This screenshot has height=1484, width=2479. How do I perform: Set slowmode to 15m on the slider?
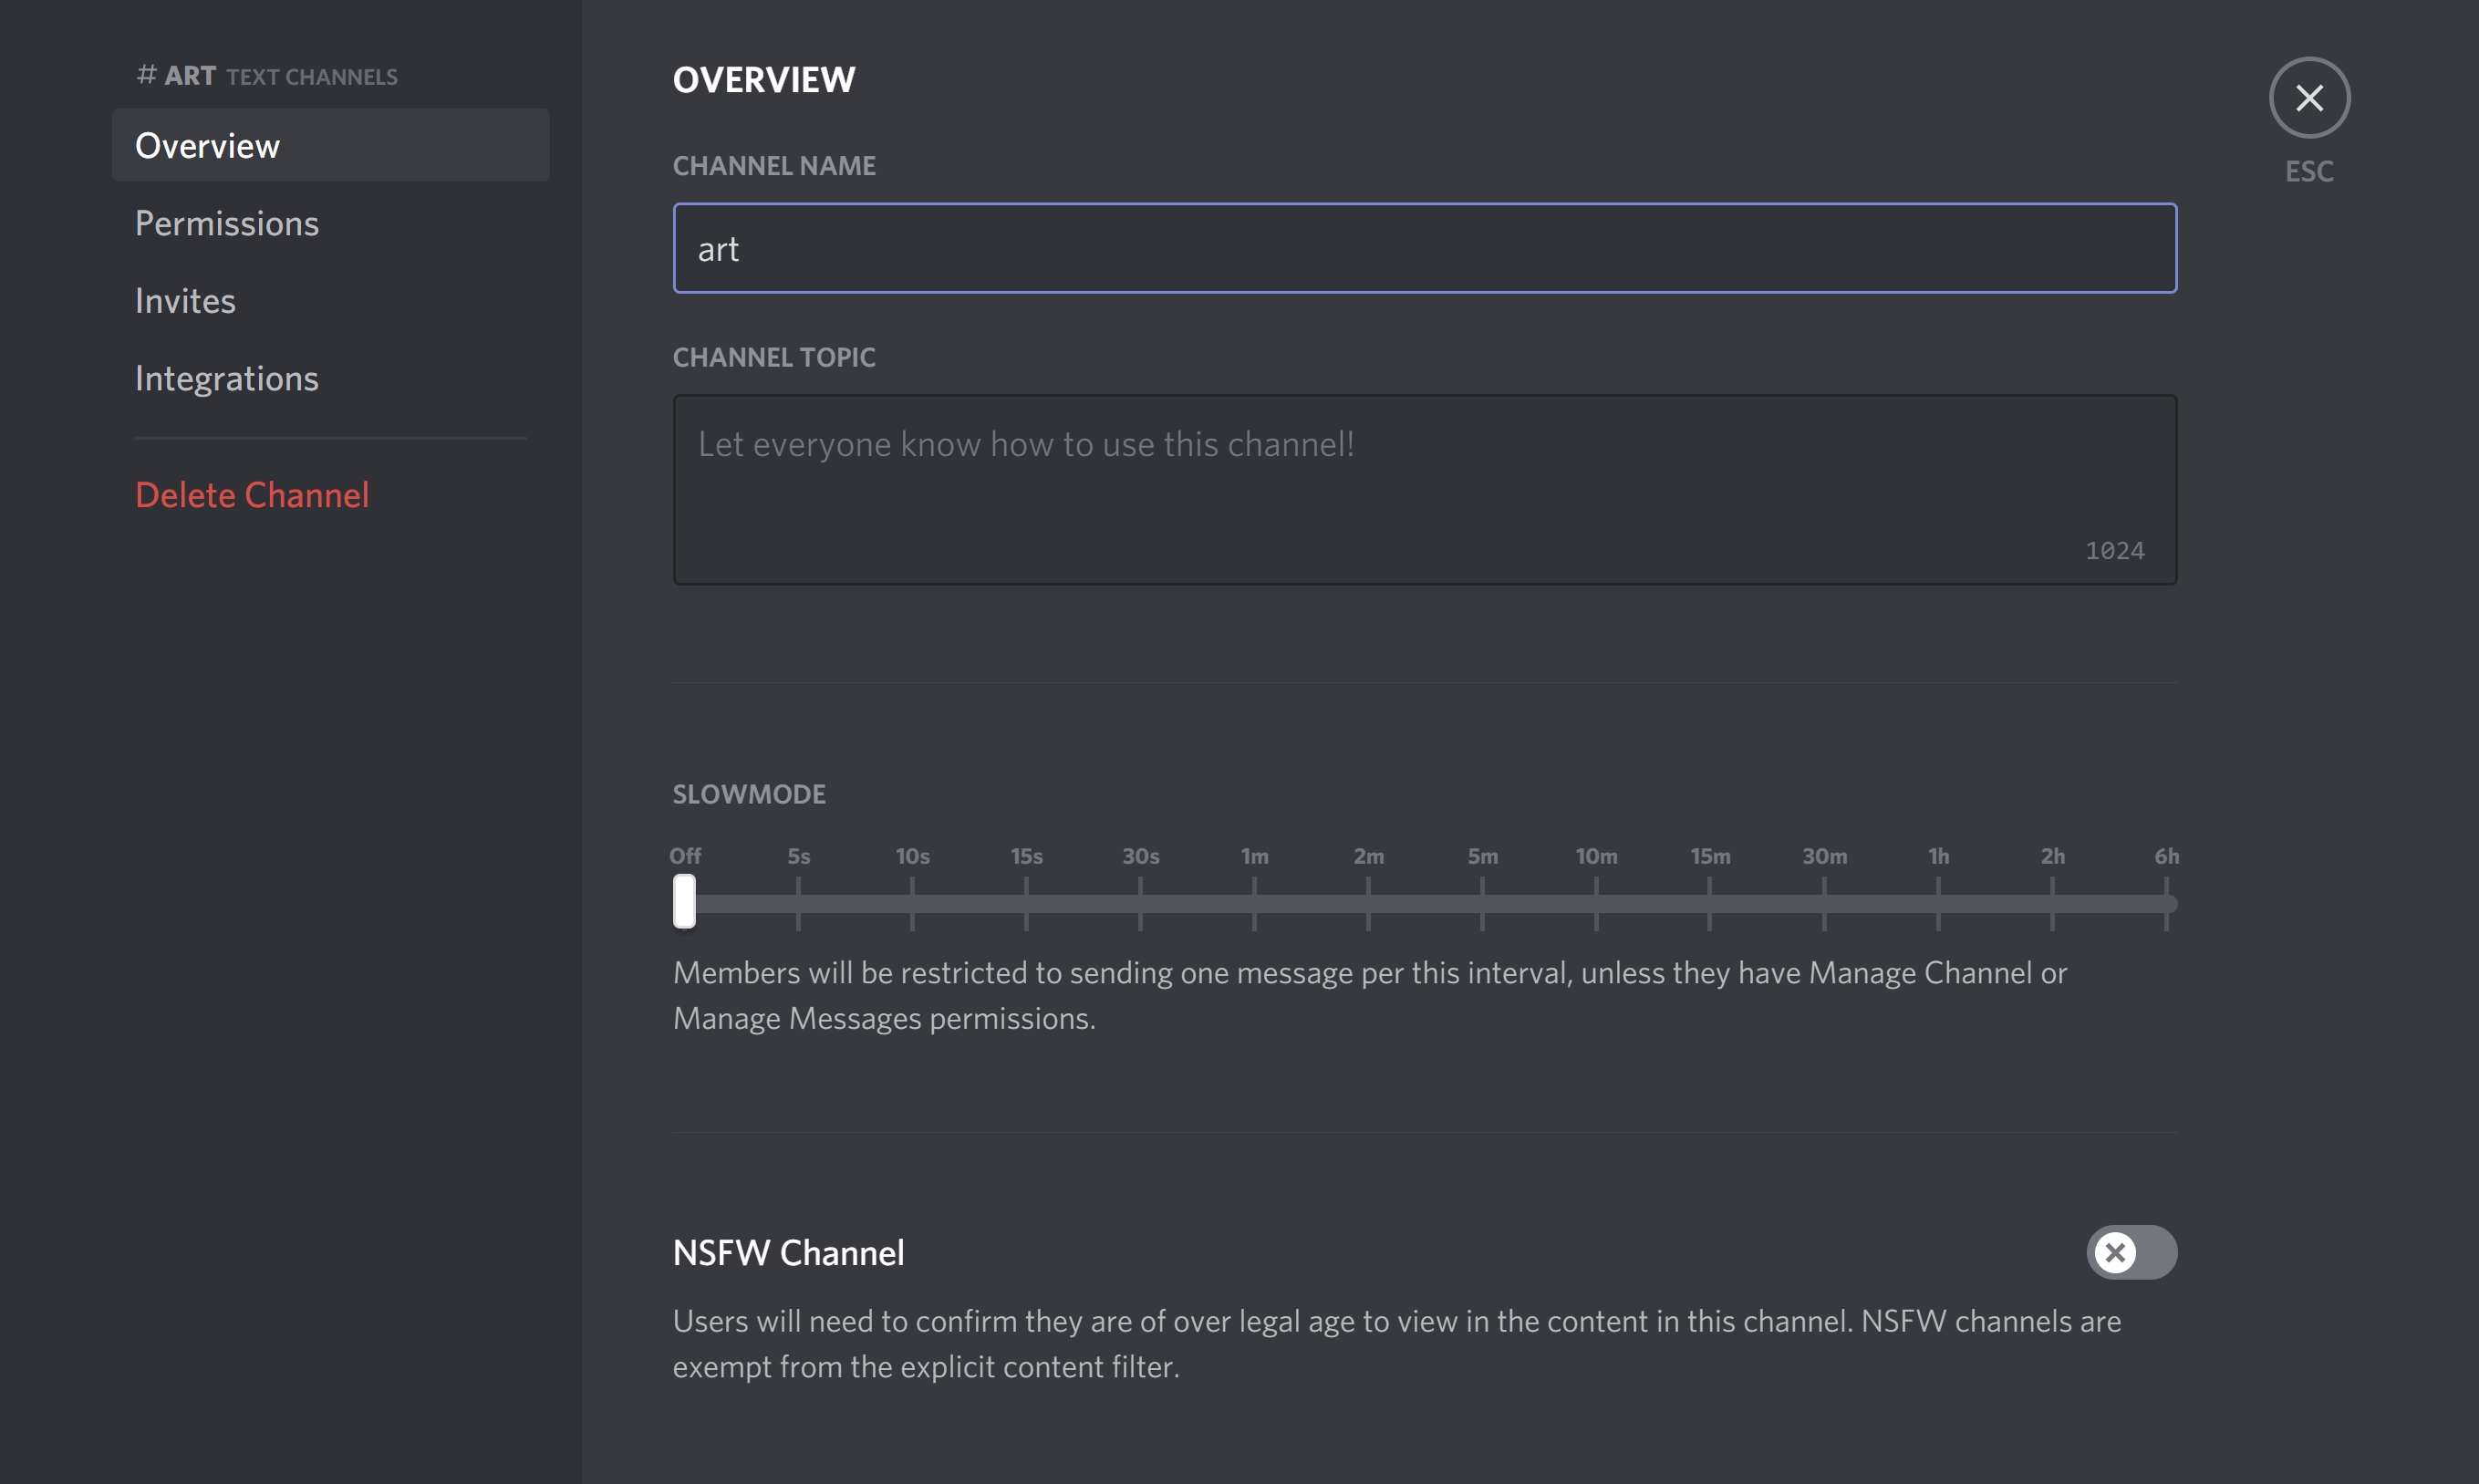pos(1710,904)
